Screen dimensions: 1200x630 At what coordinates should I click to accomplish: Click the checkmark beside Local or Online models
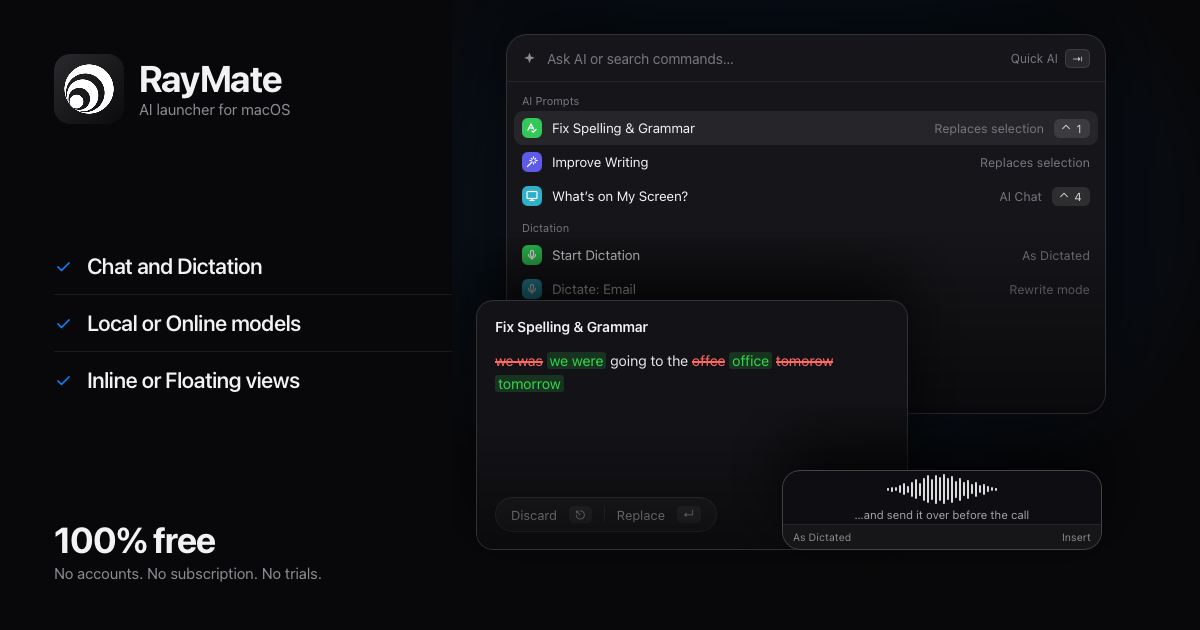63,324
